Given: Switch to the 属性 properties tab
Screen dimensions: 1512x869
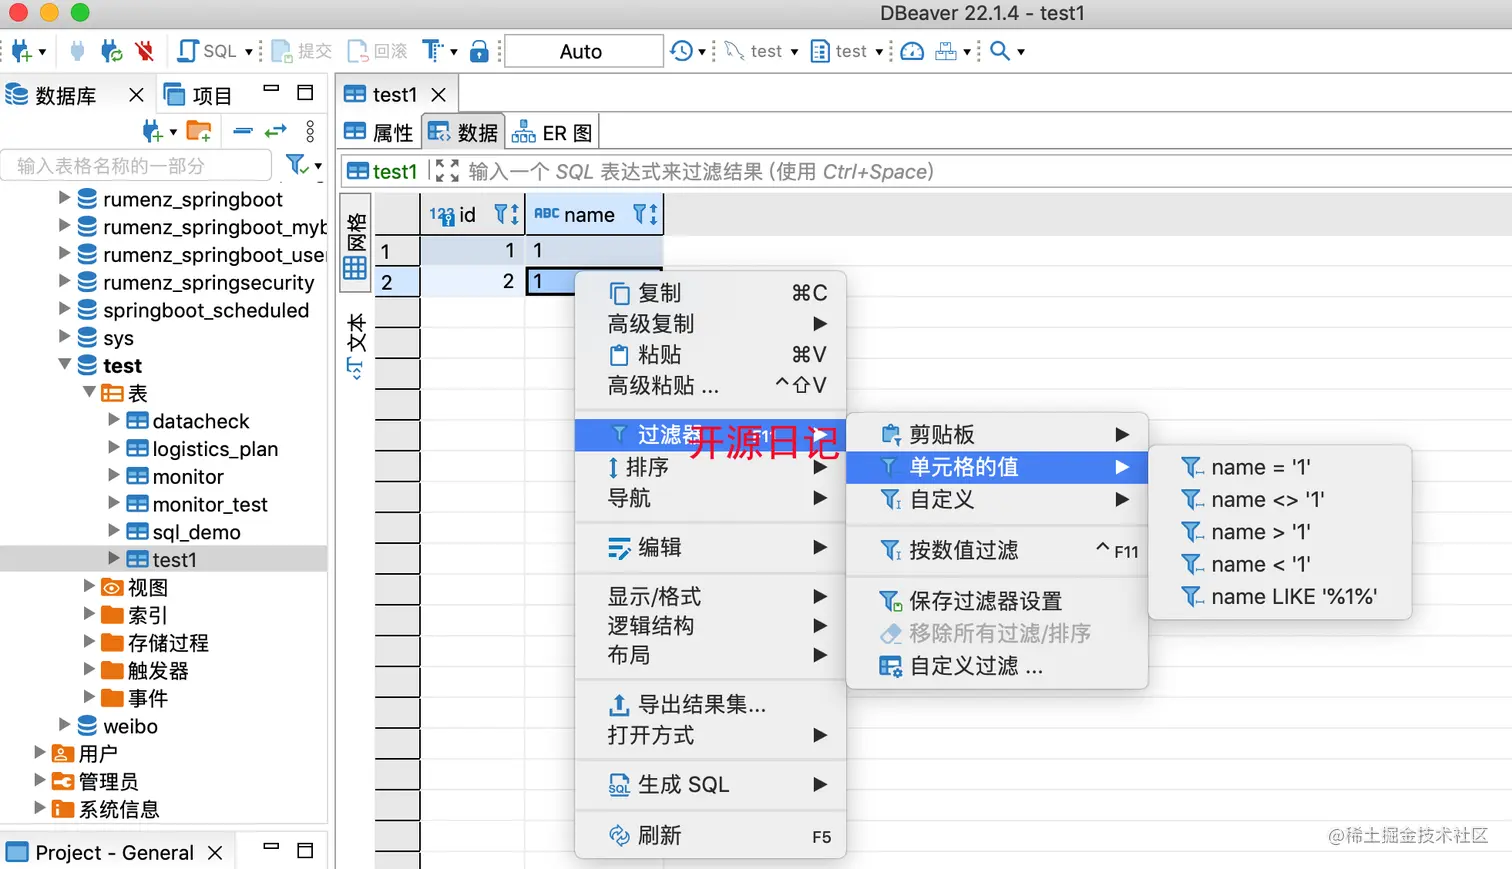Looking at the screenshot, I should (378, 132).
